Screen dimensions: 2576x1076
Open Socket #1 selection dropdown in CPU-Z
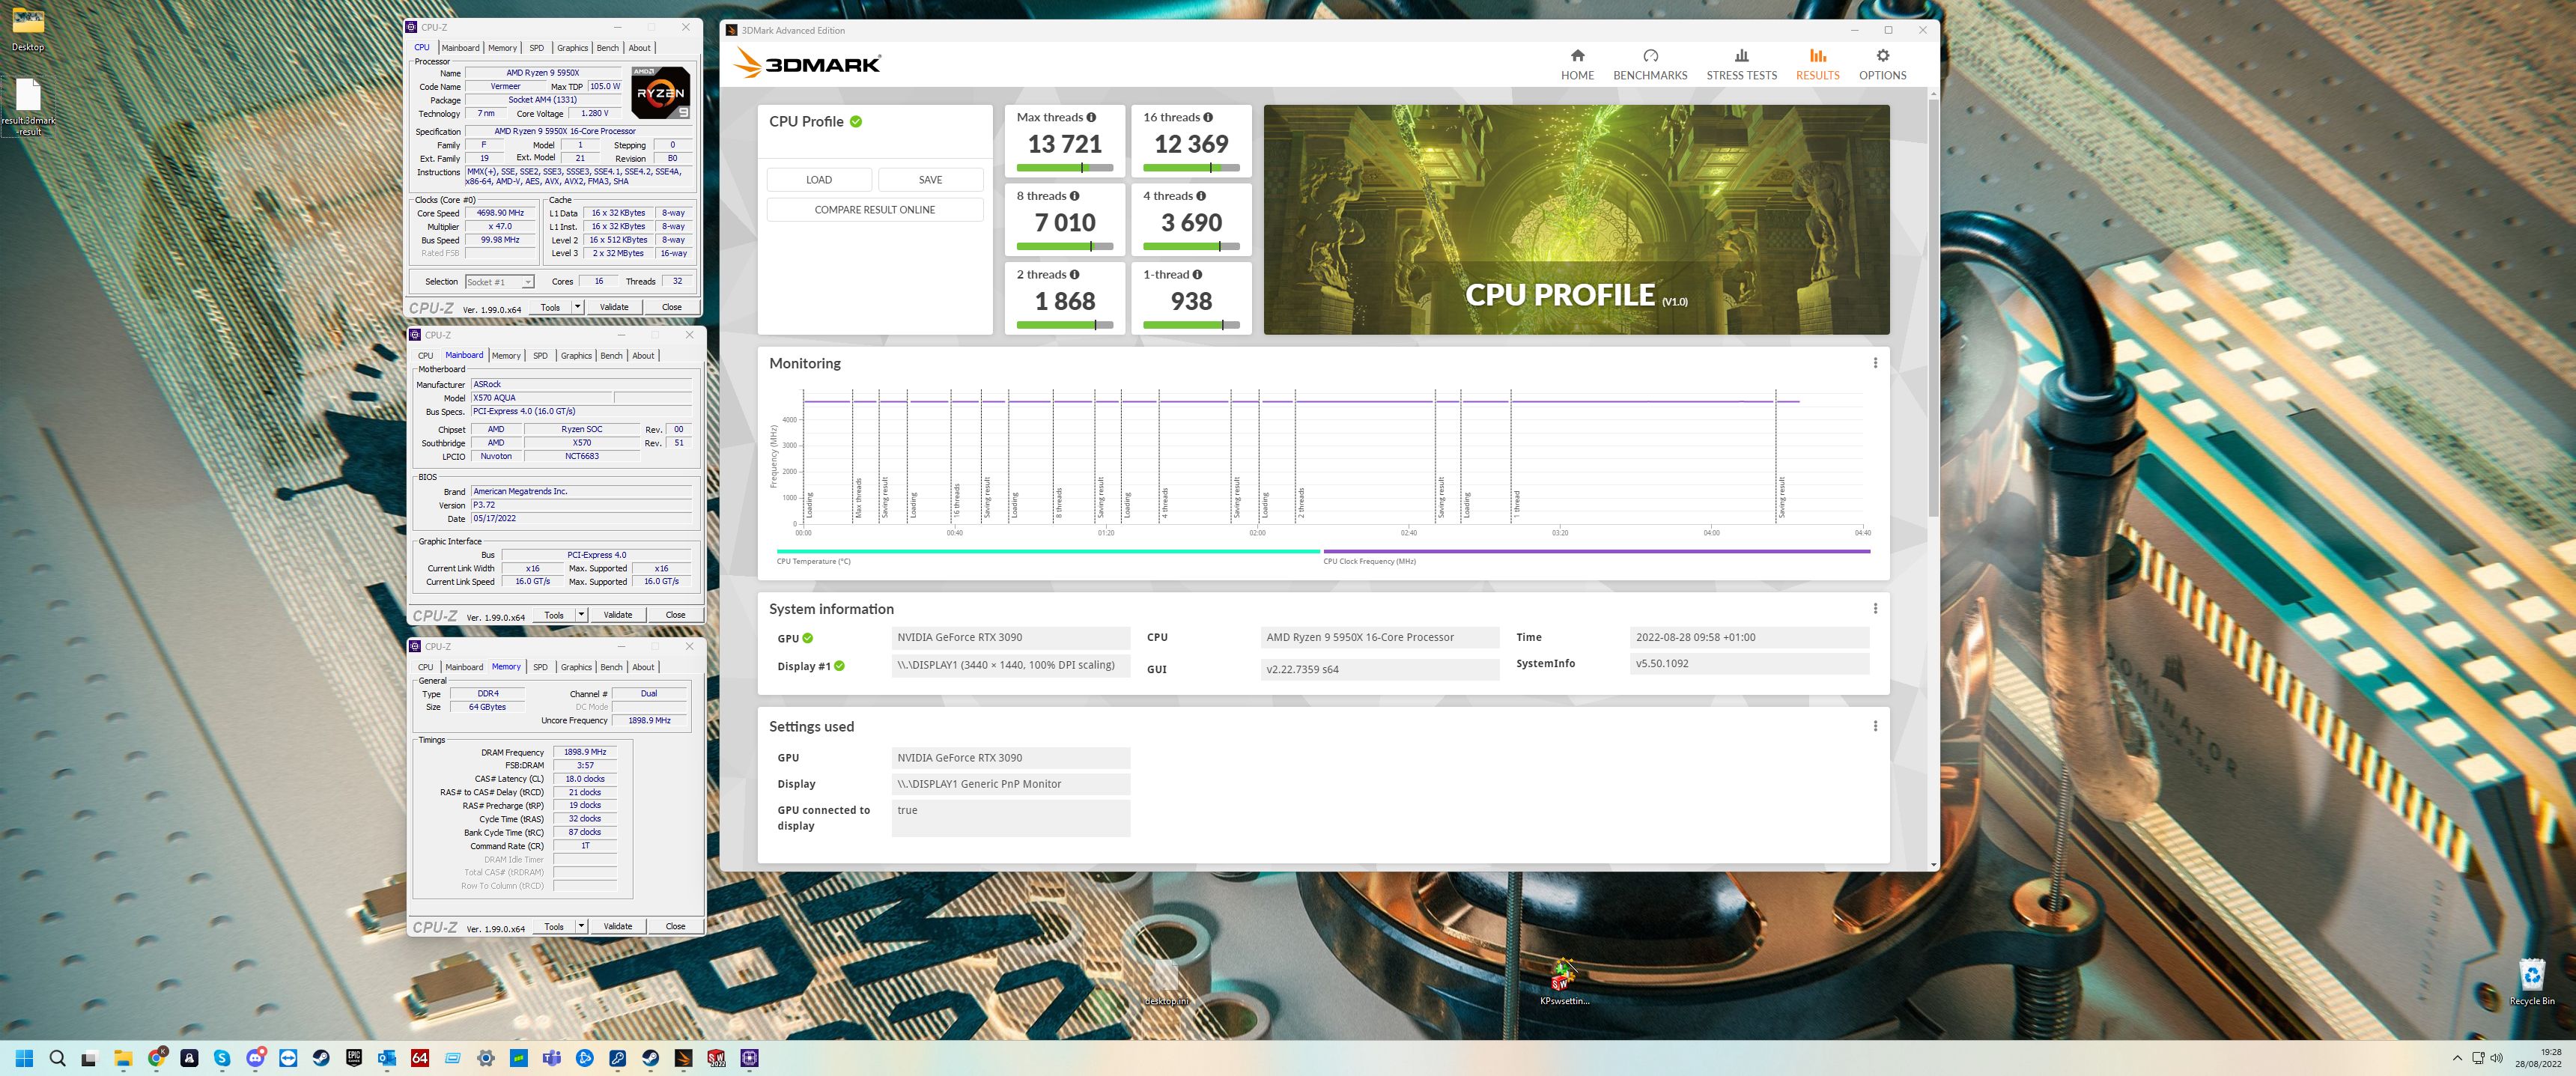pos(499,282)
